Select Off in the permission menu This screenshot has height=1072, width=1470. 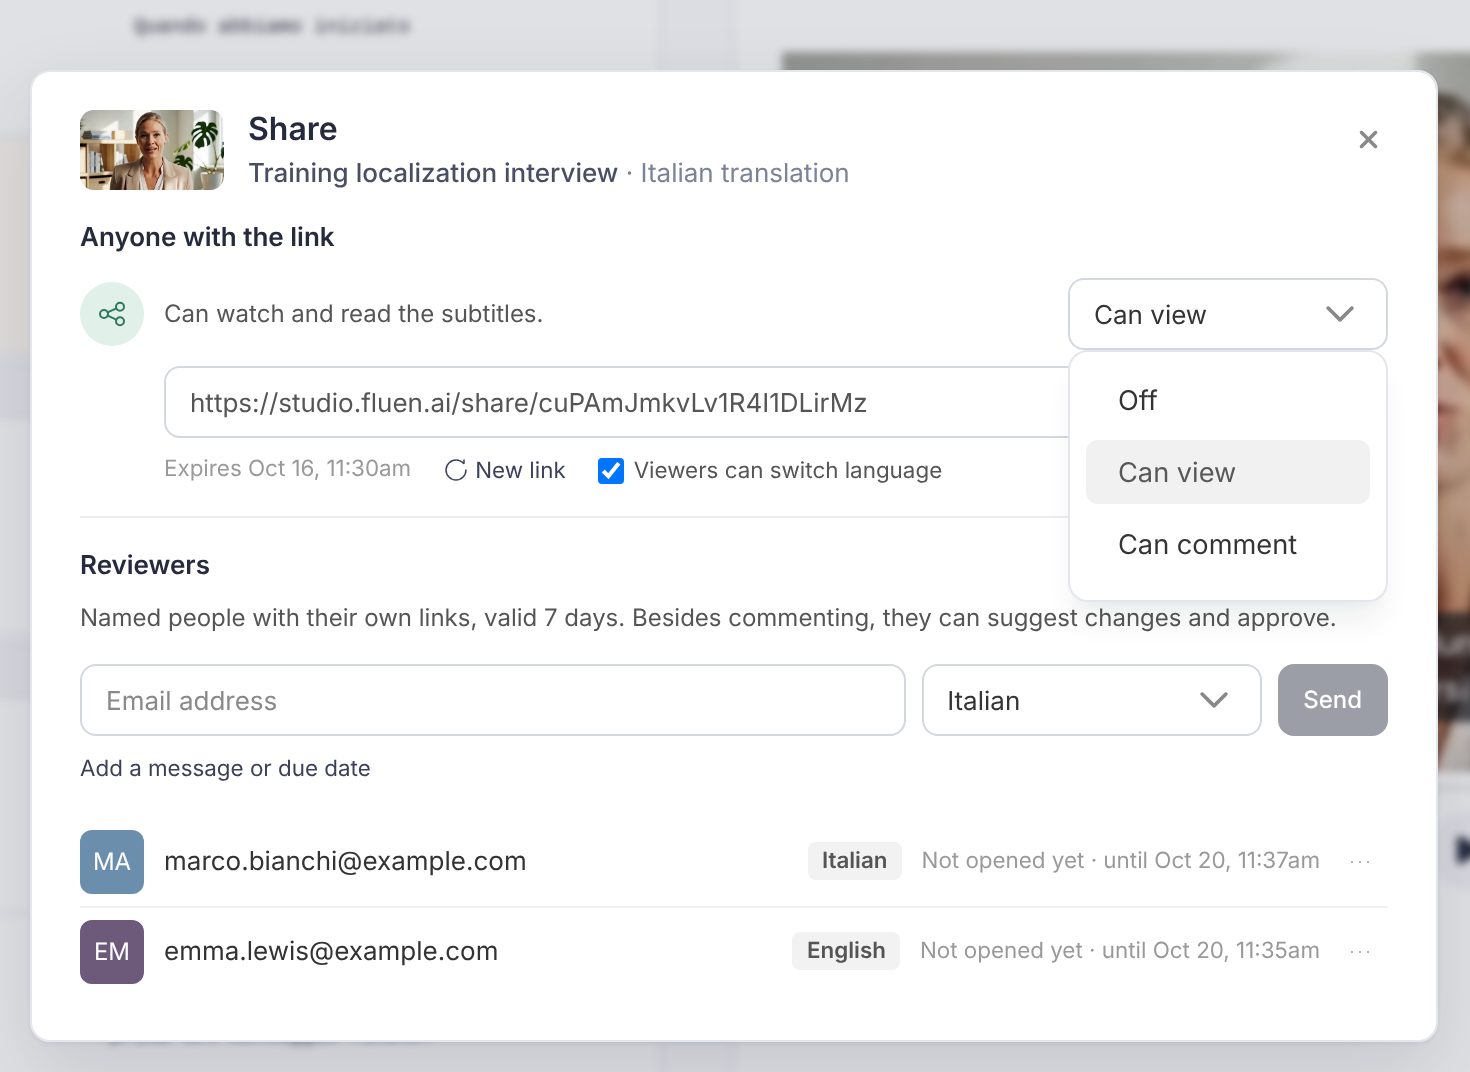(1228, 400)
